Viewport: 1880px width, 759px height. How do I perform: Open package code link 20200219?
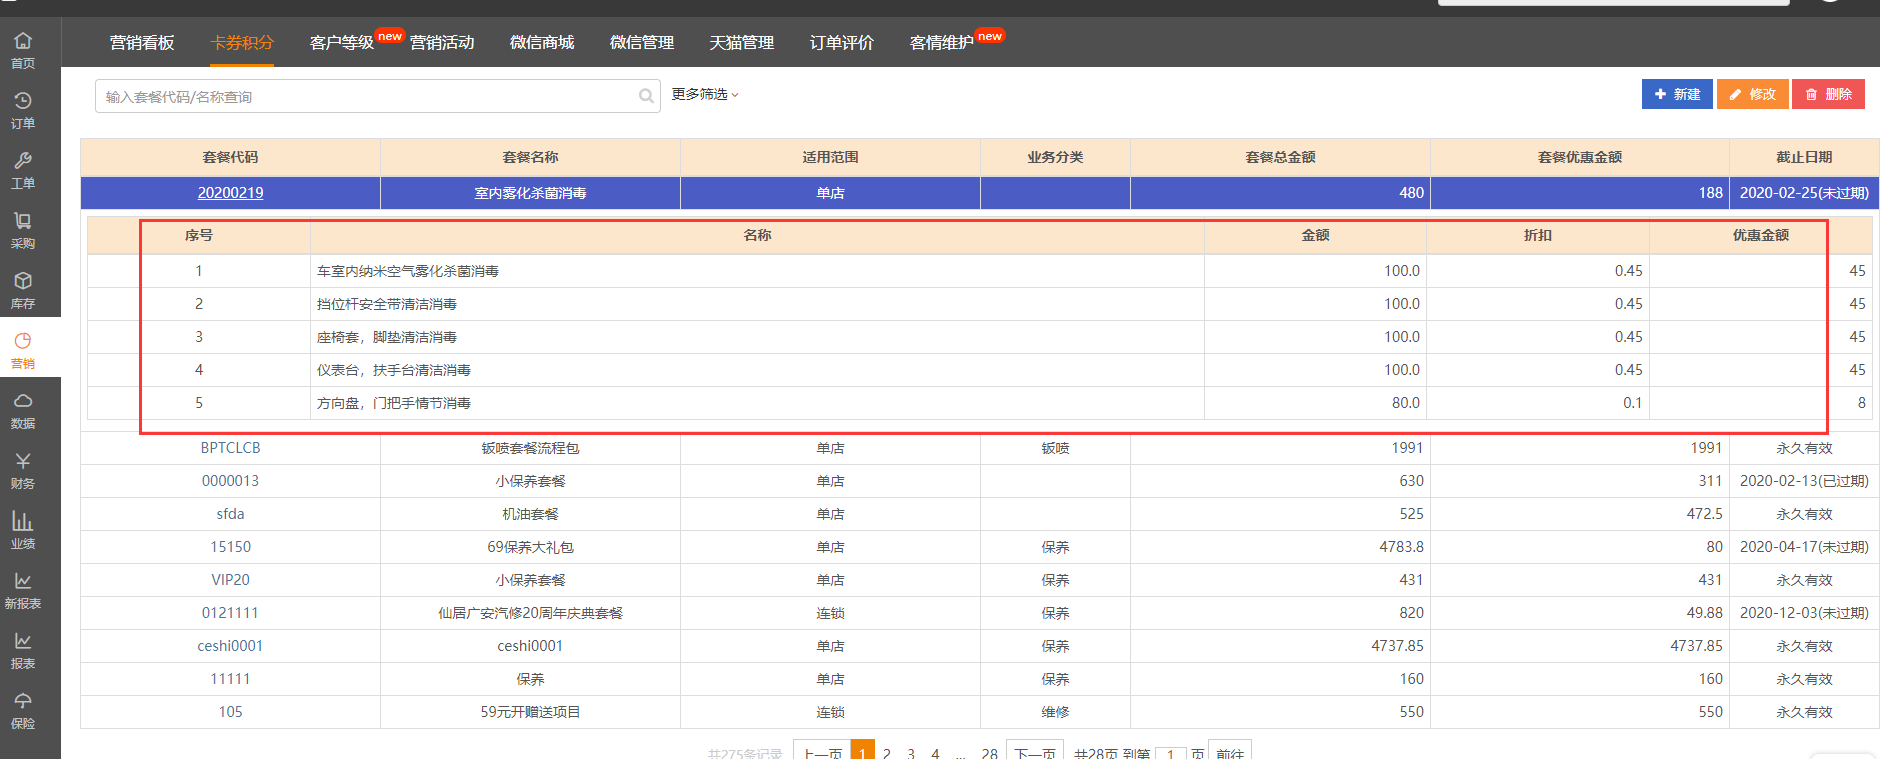tap(230, 193)
